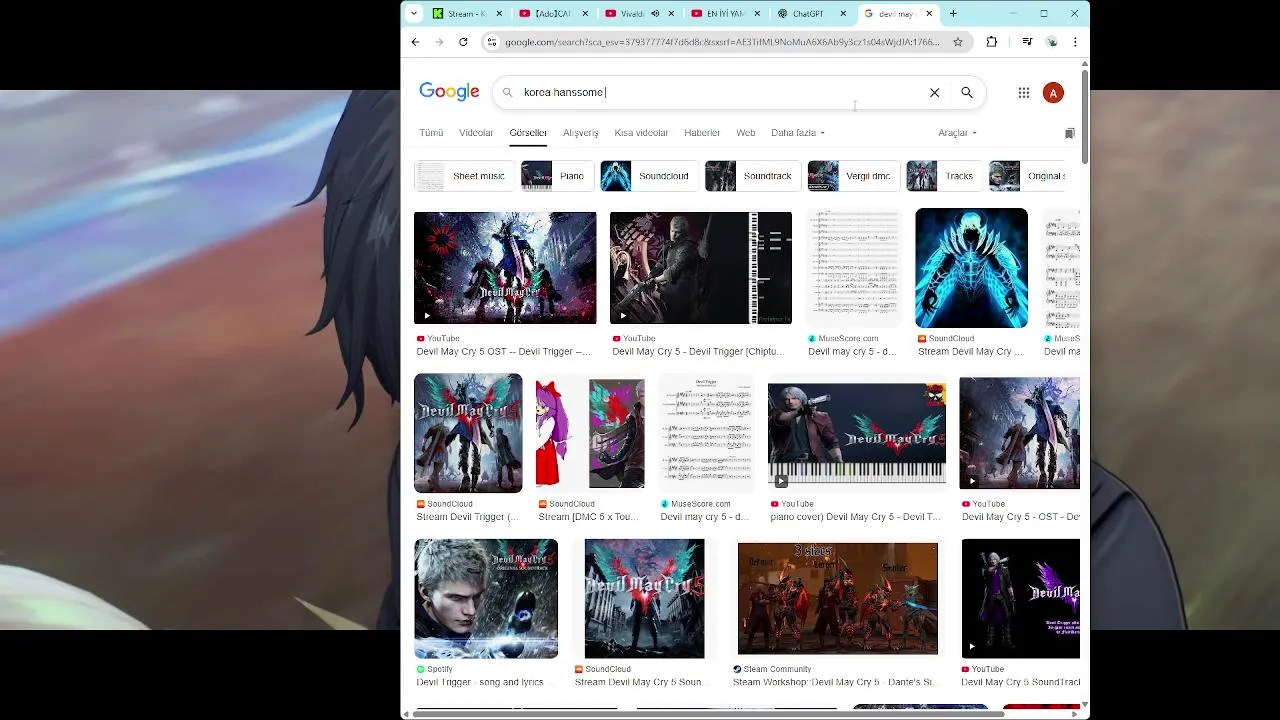Screen dimensions: 1280x720
Task: Open a new browser tab
Action: 953,14
